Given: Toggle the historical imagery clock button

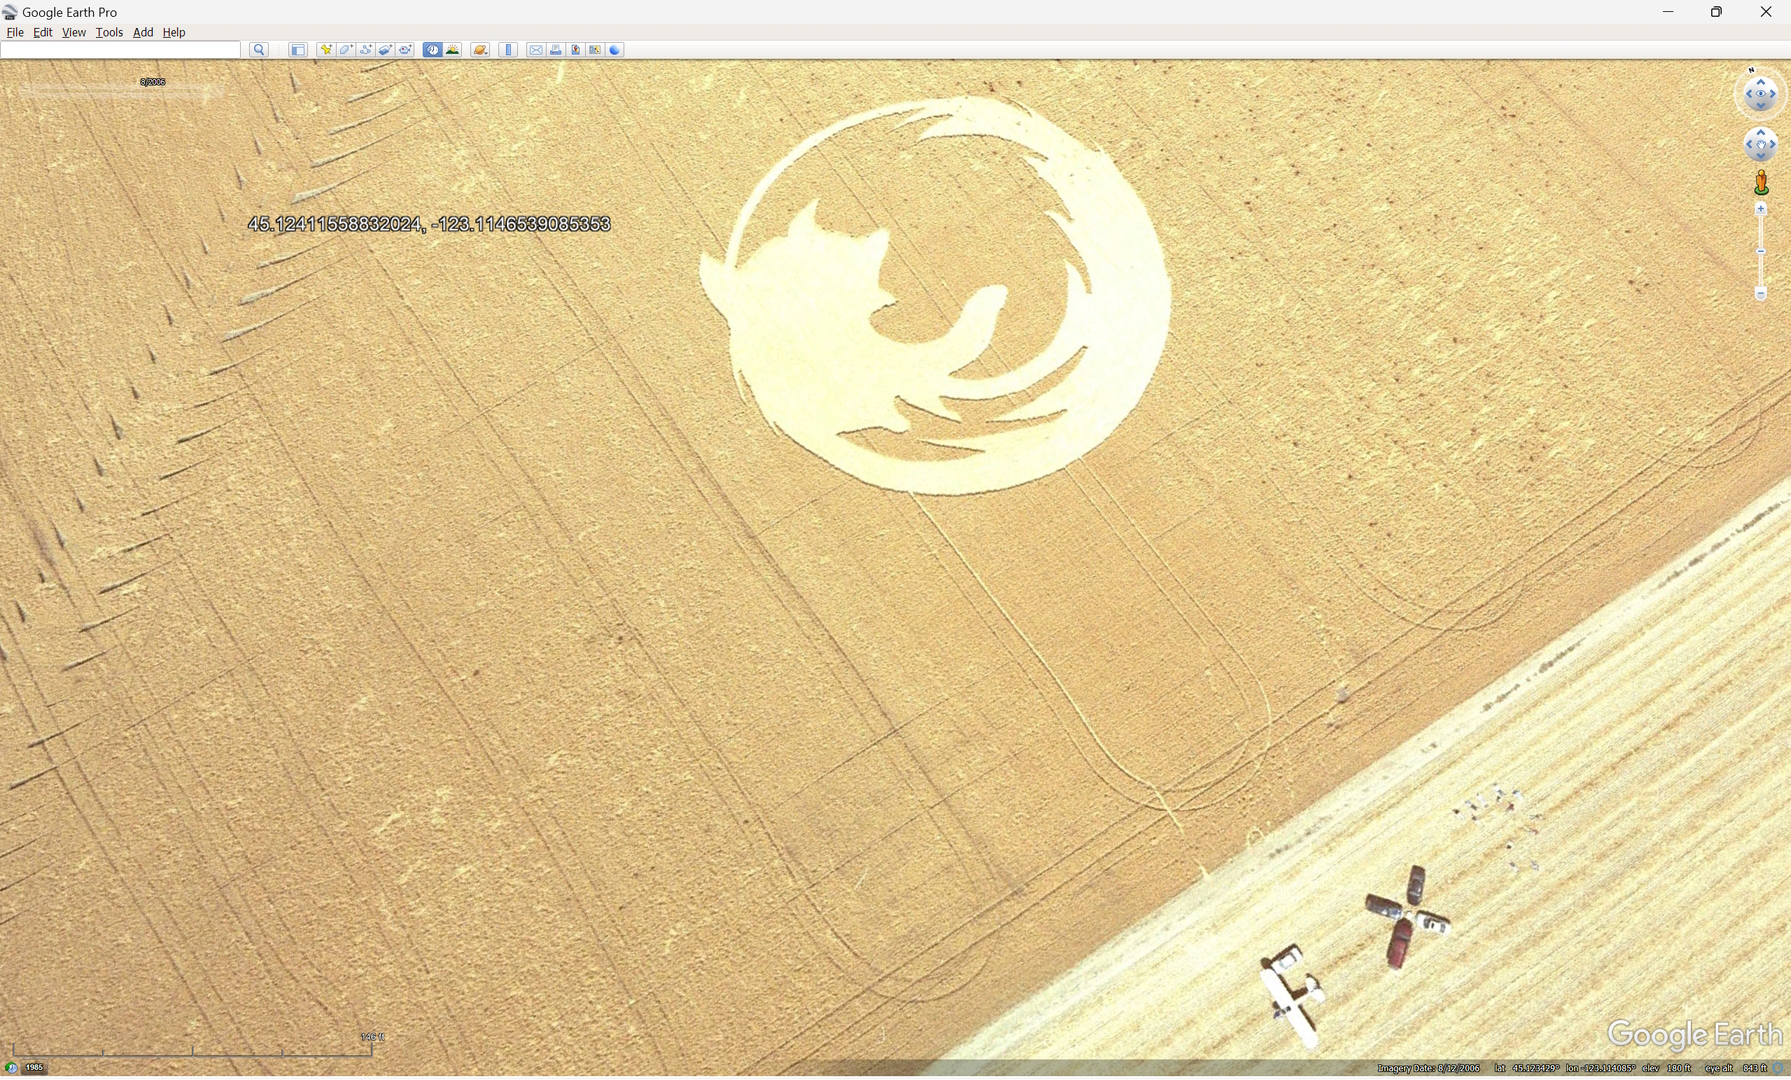Looking at the screenshot, I should [433, 50].
